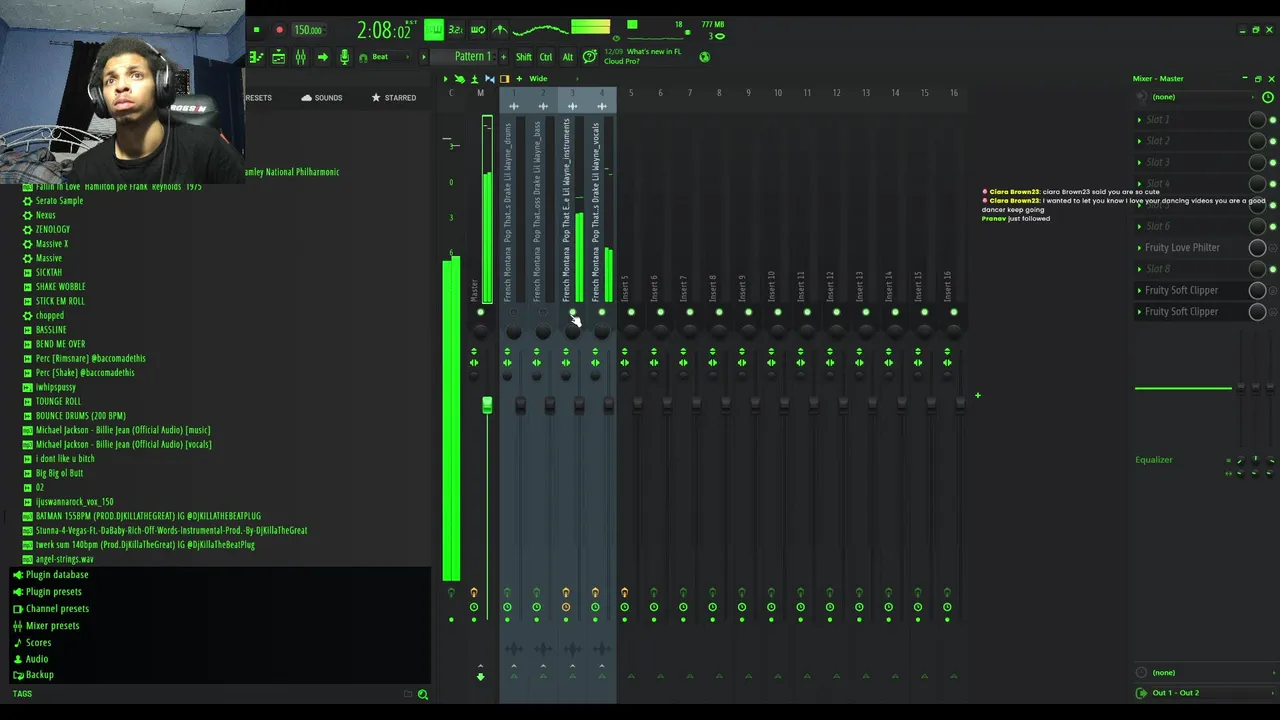1280x720 pixels.
Task: Select angel-strings.wav file
Action: 64,559
